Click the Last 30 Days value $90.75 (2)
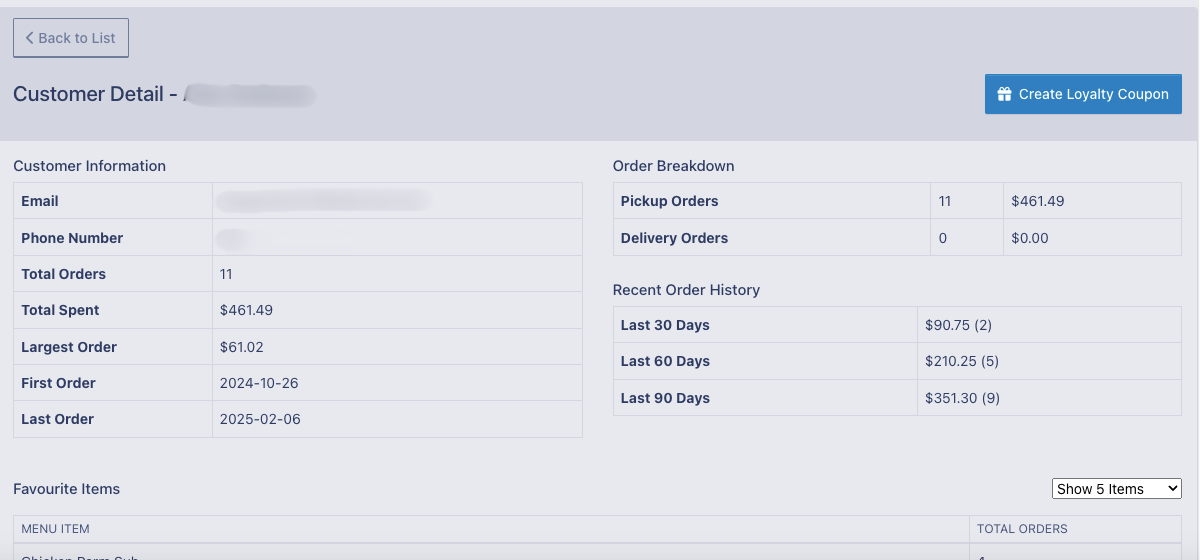The height and width of the screenshot is (560, 1200). point(959,325)
